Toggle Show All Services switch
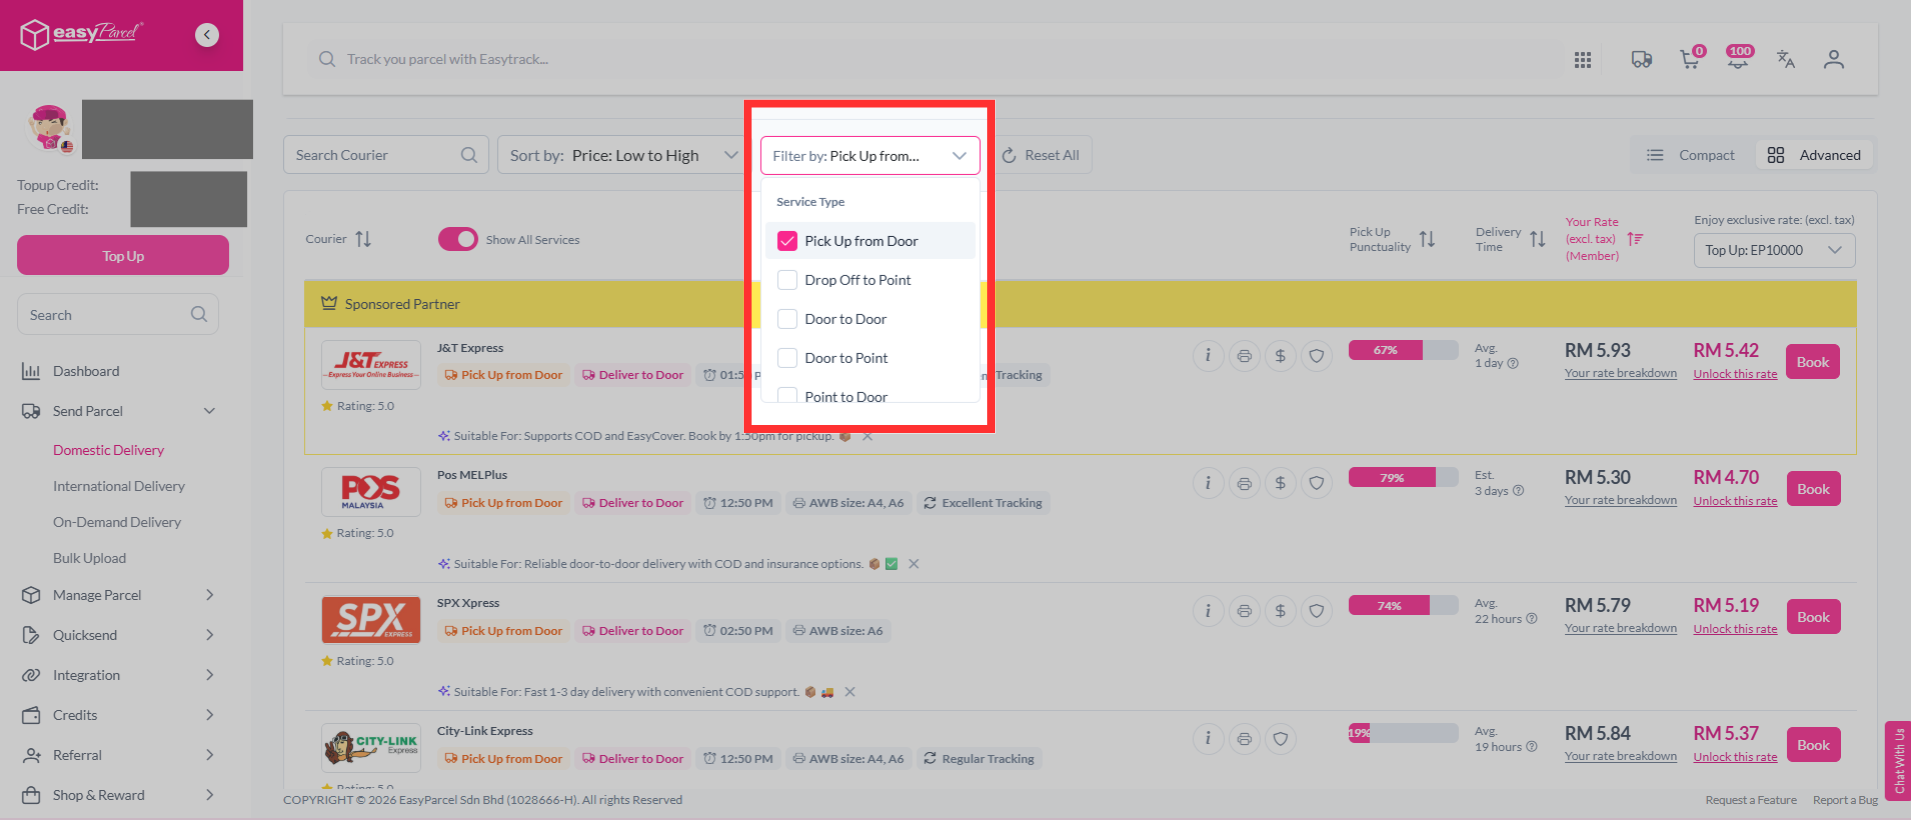 458,239
